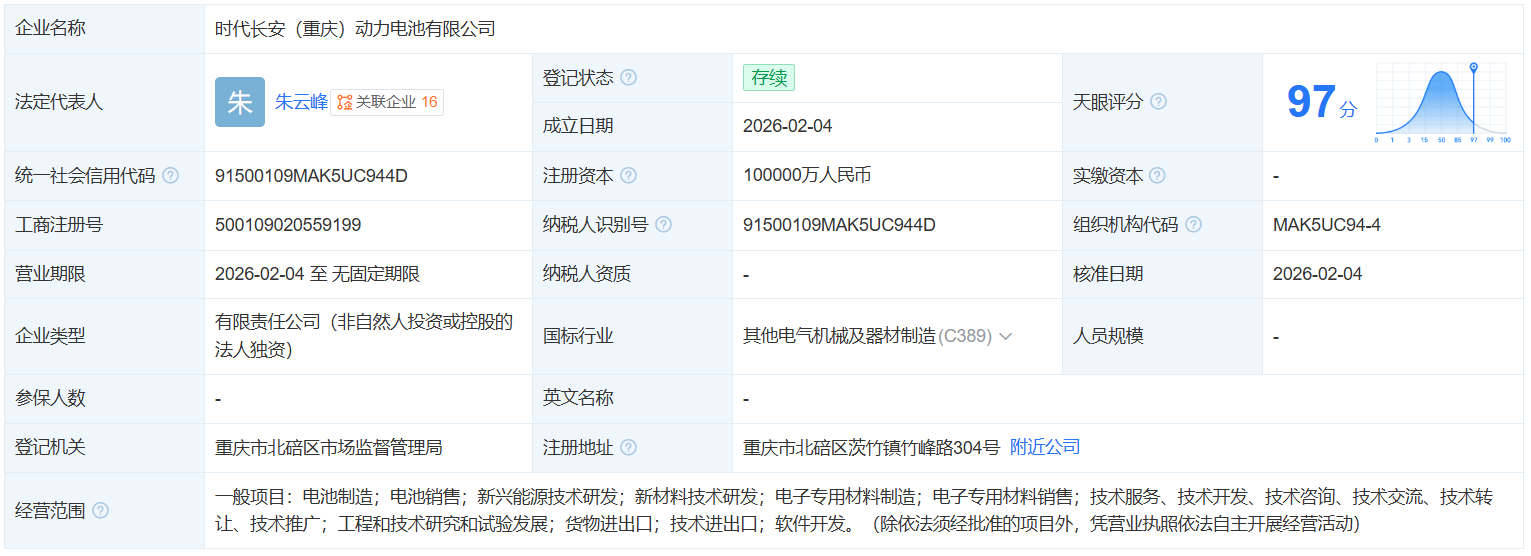Open legal representative 朱云峰 profile link
Image resolution: width=1531 pixels, height=556 pixels.
(x=301, y=102)
